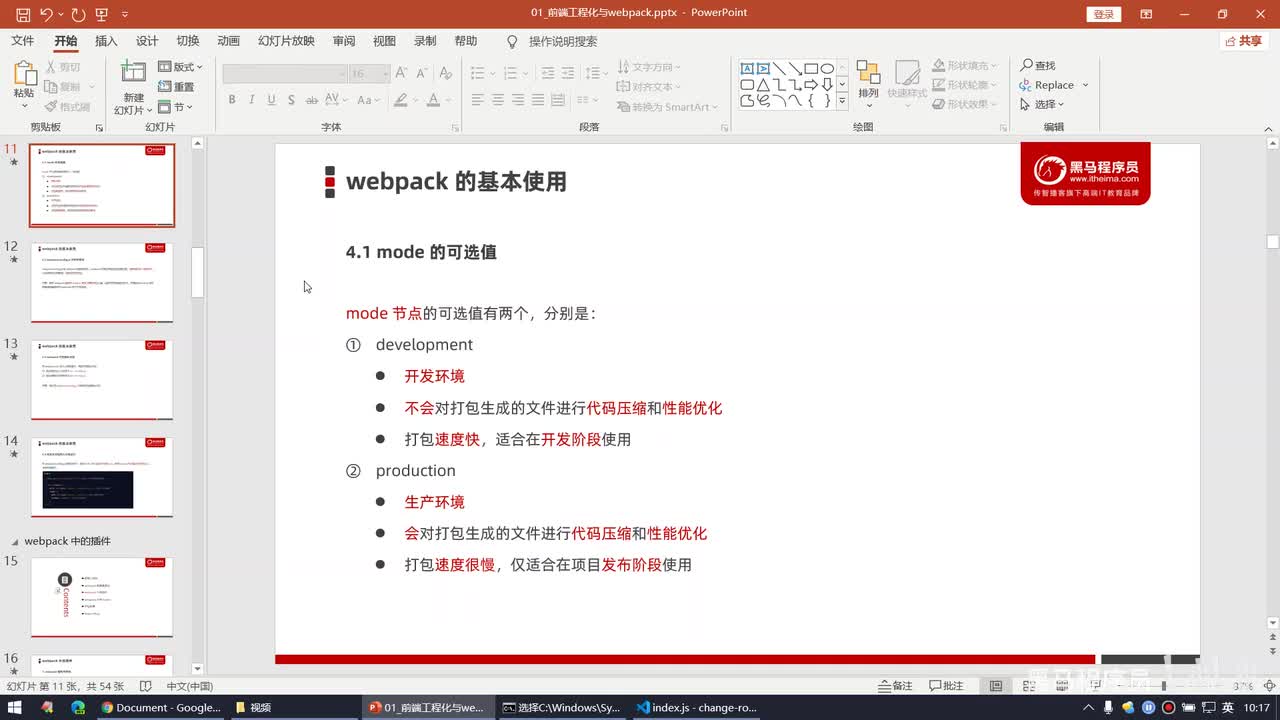The image size is (1280, 720).
Task: Click the font name input box
Action: 284,74
